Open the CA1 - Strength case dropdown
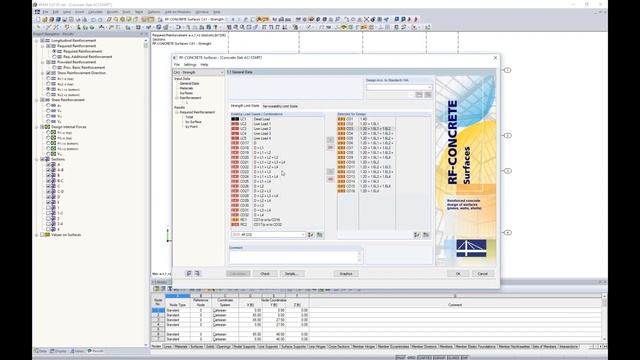The height and width of the screenshot is (360, 640). pos(198,72)
